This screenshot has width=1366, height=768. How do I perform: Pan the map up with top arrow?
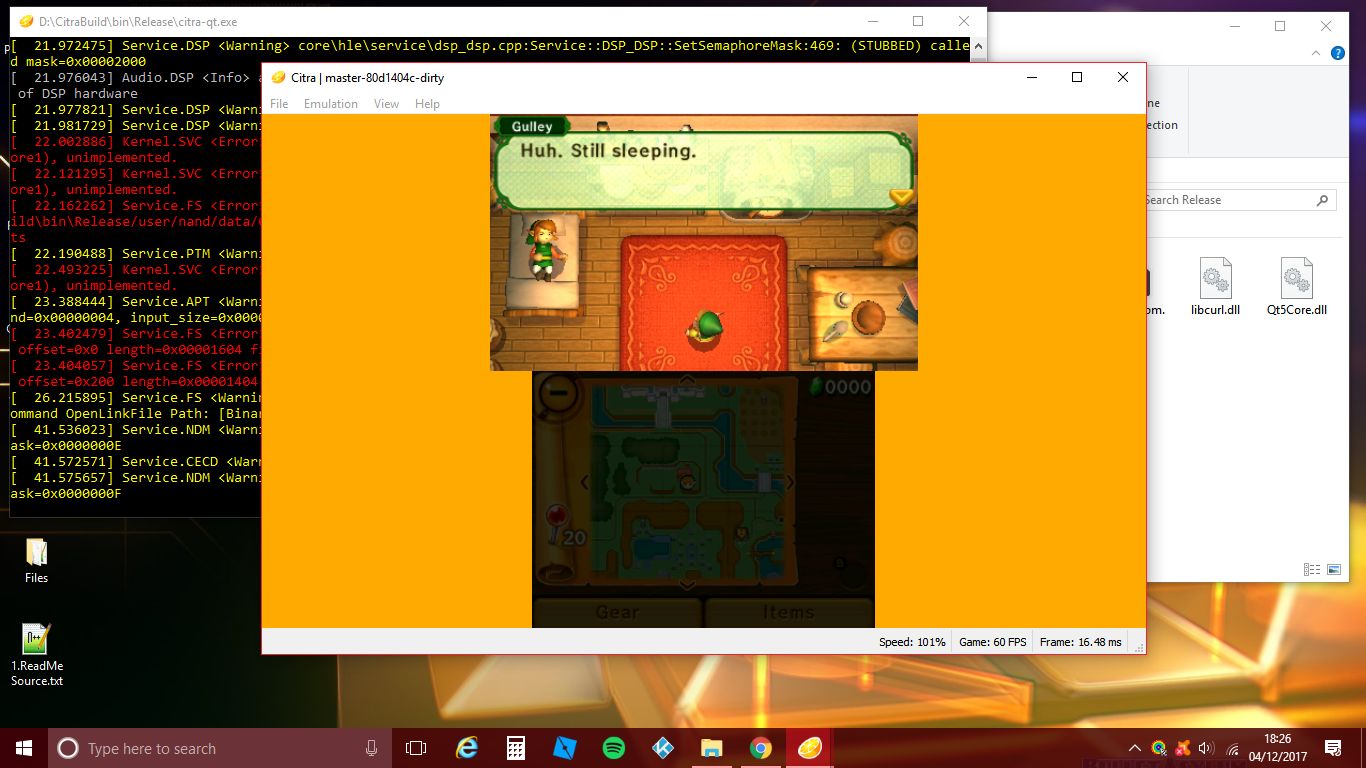tap(687, 380)
